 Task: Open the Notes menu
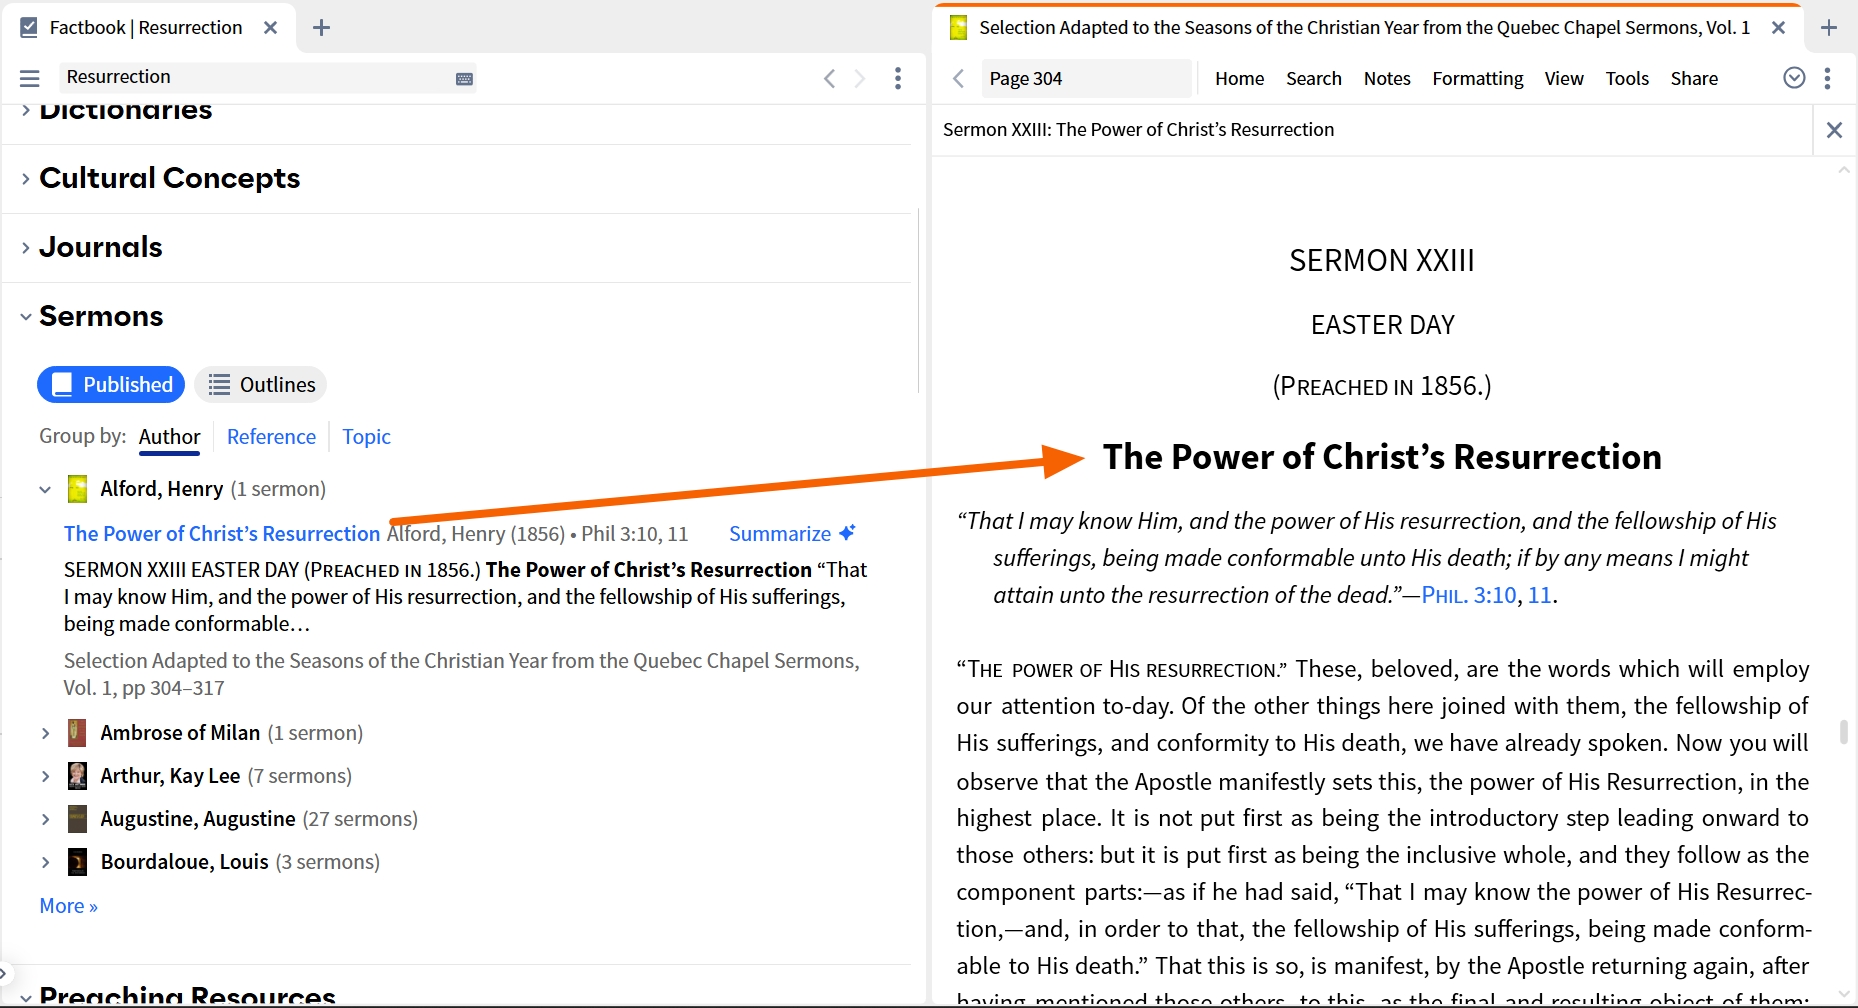1387,78
